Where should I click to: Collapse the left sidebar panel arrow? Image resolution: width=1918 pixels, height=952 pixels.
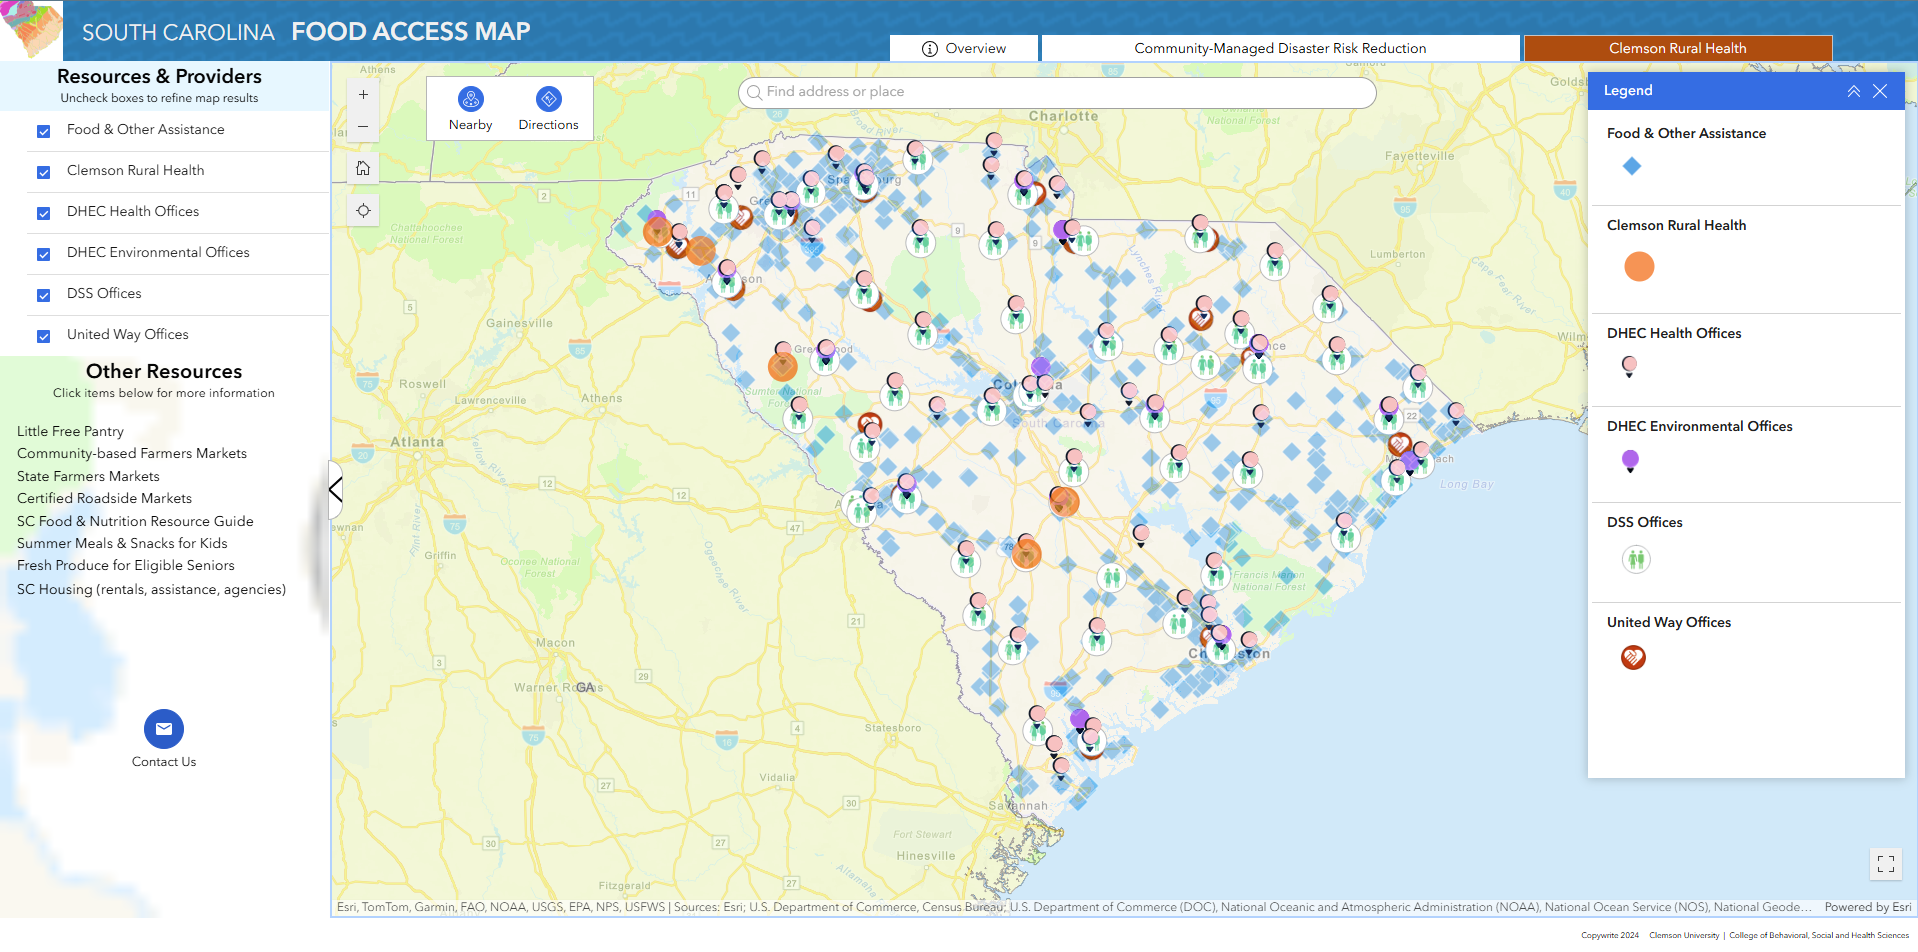tap(336, 490)
